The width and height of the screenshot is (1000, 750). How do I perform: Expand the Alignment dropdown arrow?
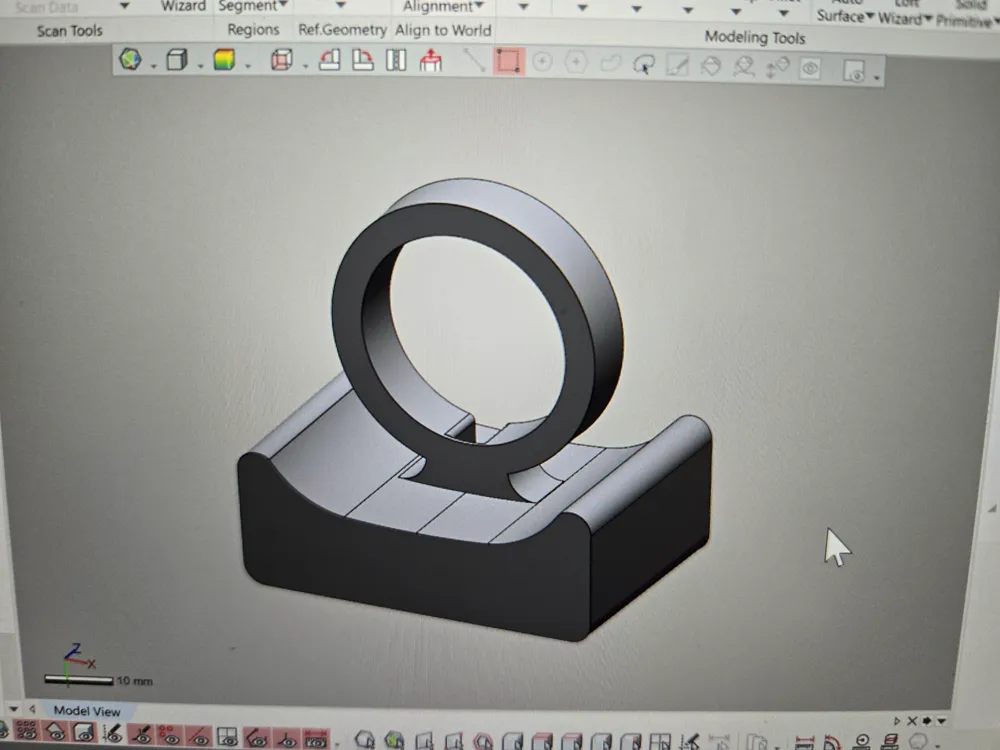[x=480, y=6]
